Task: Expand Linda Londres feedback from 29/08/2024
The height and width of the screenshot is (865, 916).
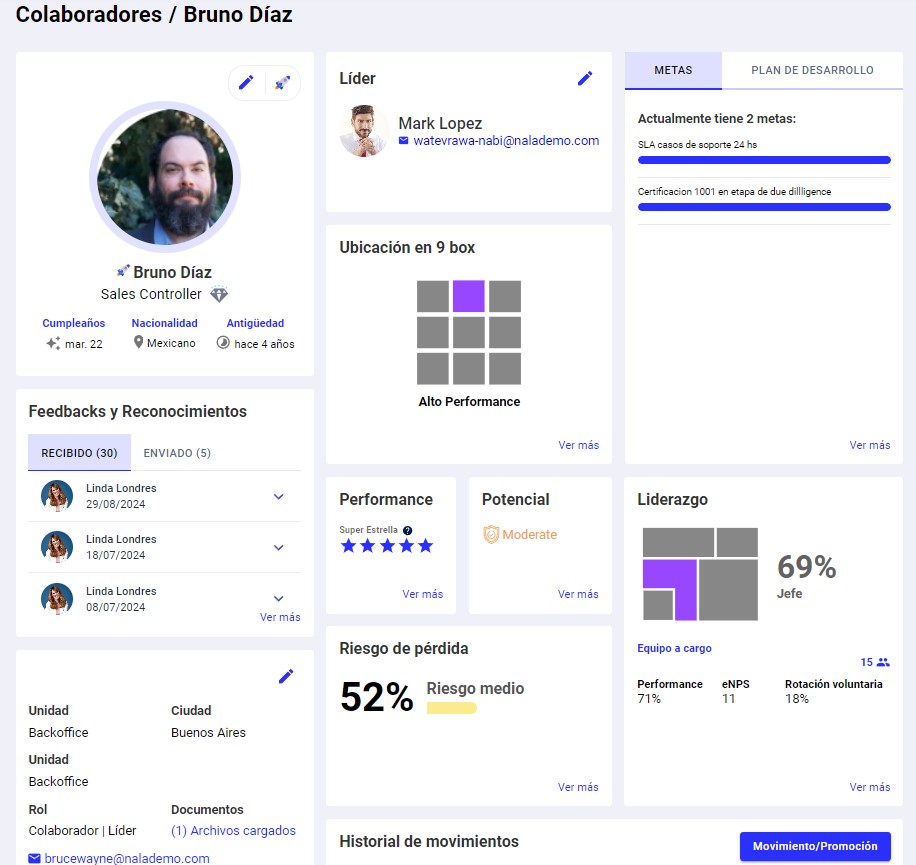Action: (x=278, y=497)
